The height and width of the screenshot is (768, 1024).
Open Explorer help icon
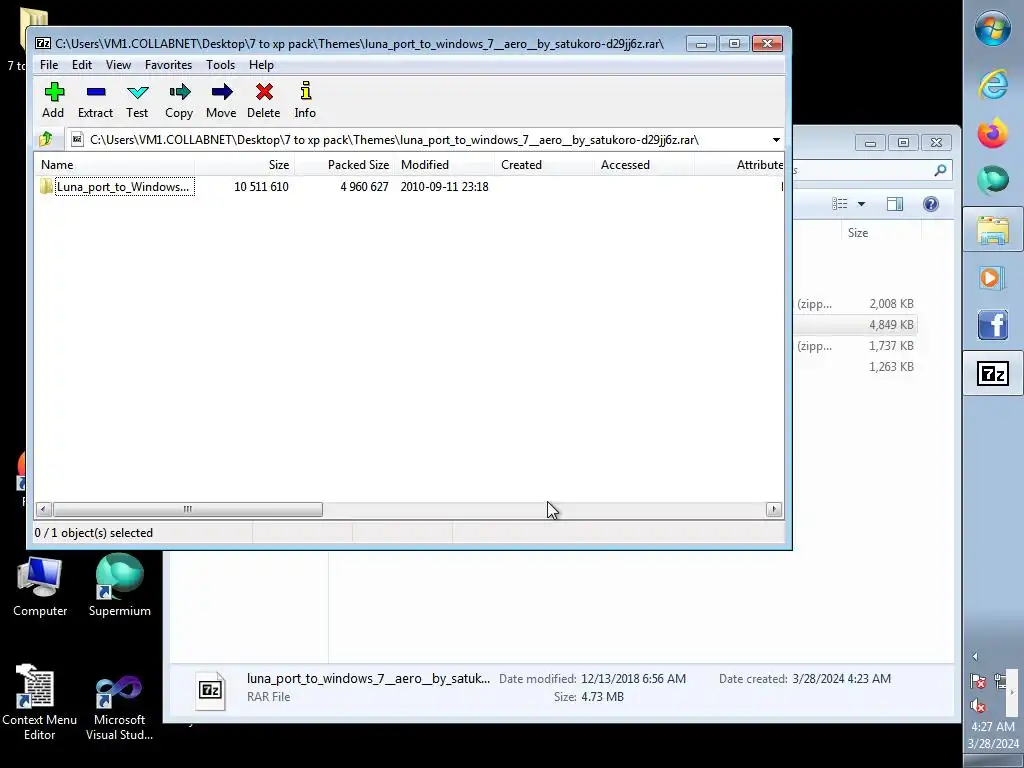point(931,204)
